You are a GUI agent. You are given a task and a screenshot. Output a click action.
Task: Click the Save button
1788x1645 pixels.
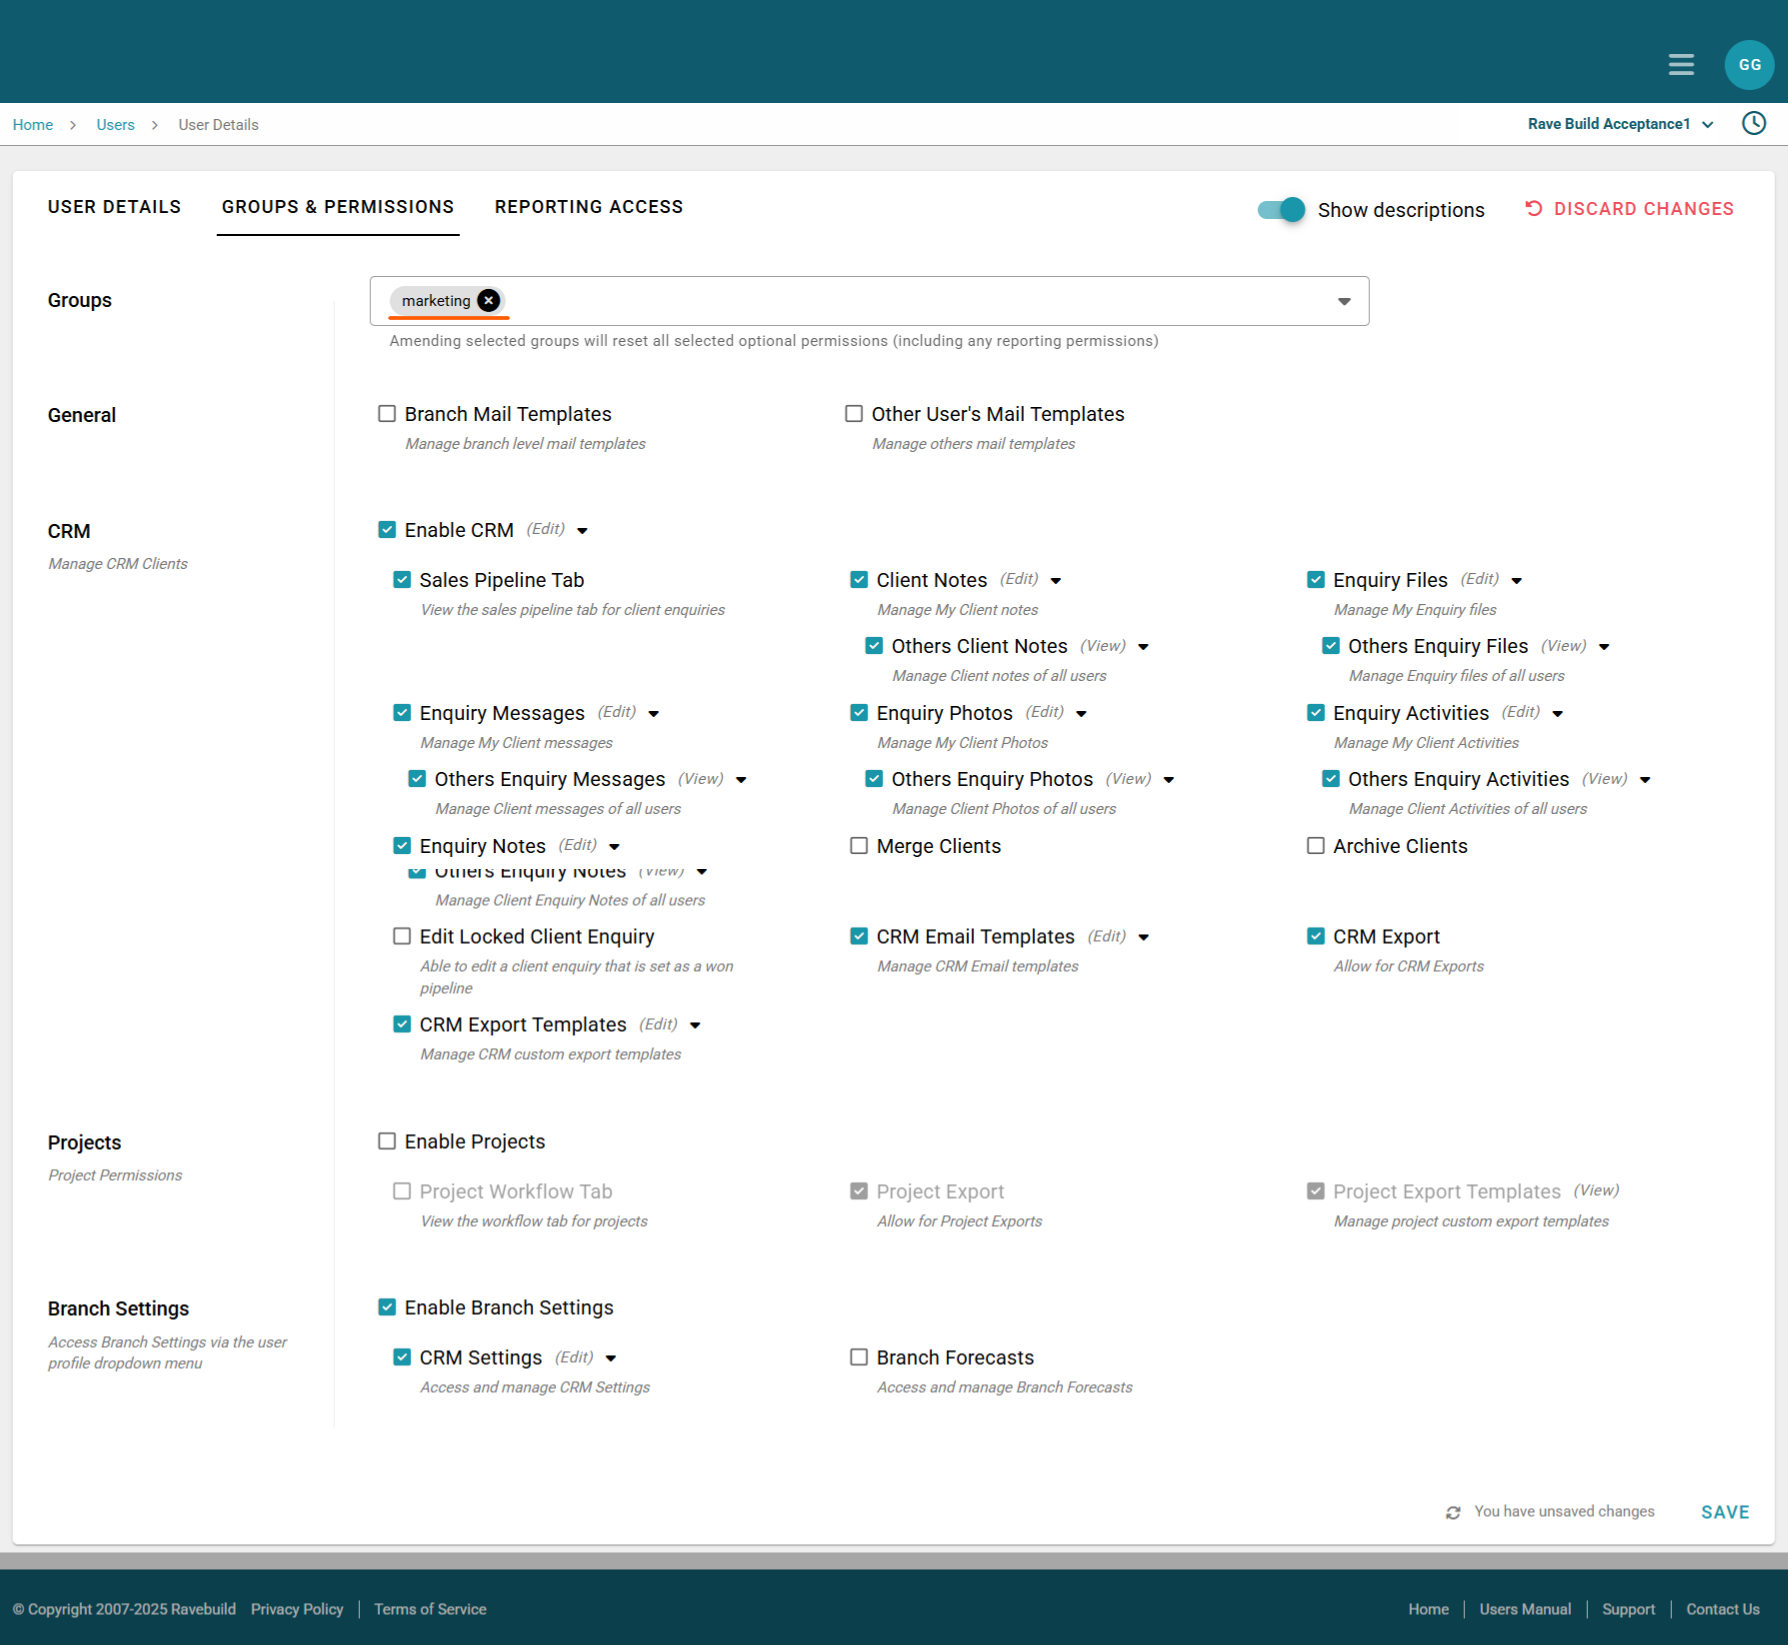pyautogui.click(x=1725, y=1512)
